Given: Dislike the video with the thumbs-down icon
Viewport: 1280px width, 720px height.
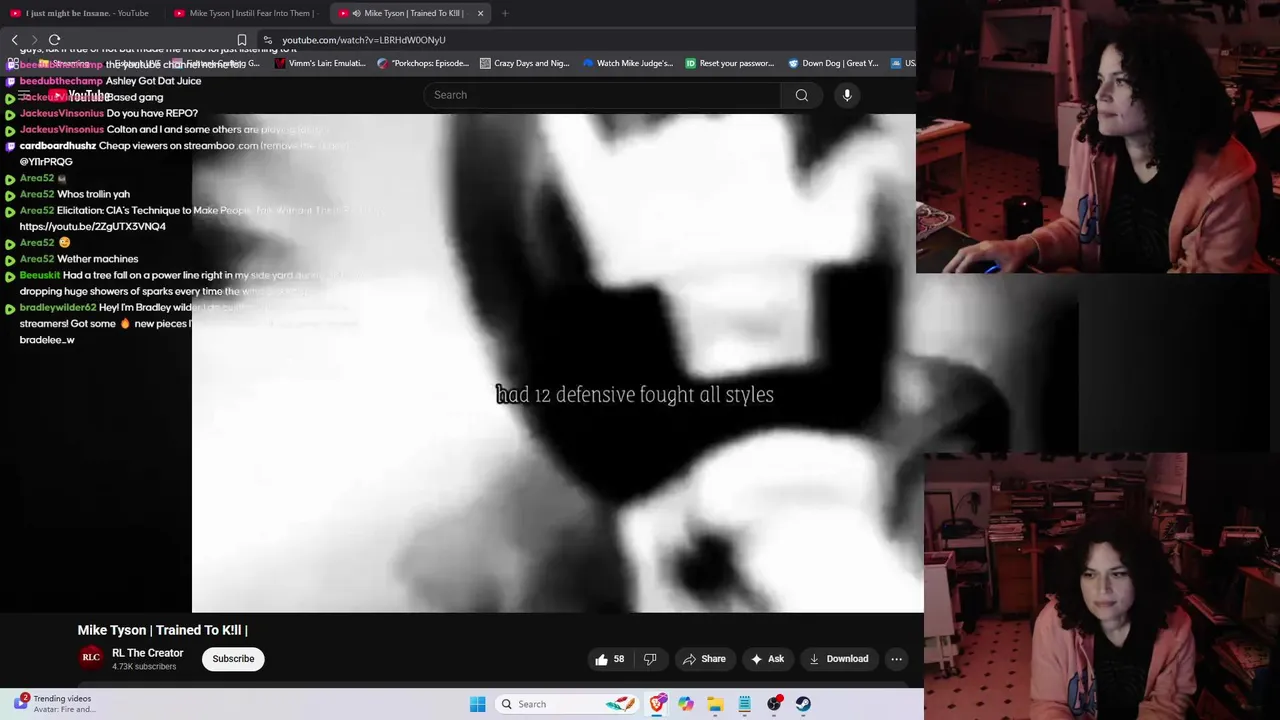Looking at the screenshot, I should point(650,659).
